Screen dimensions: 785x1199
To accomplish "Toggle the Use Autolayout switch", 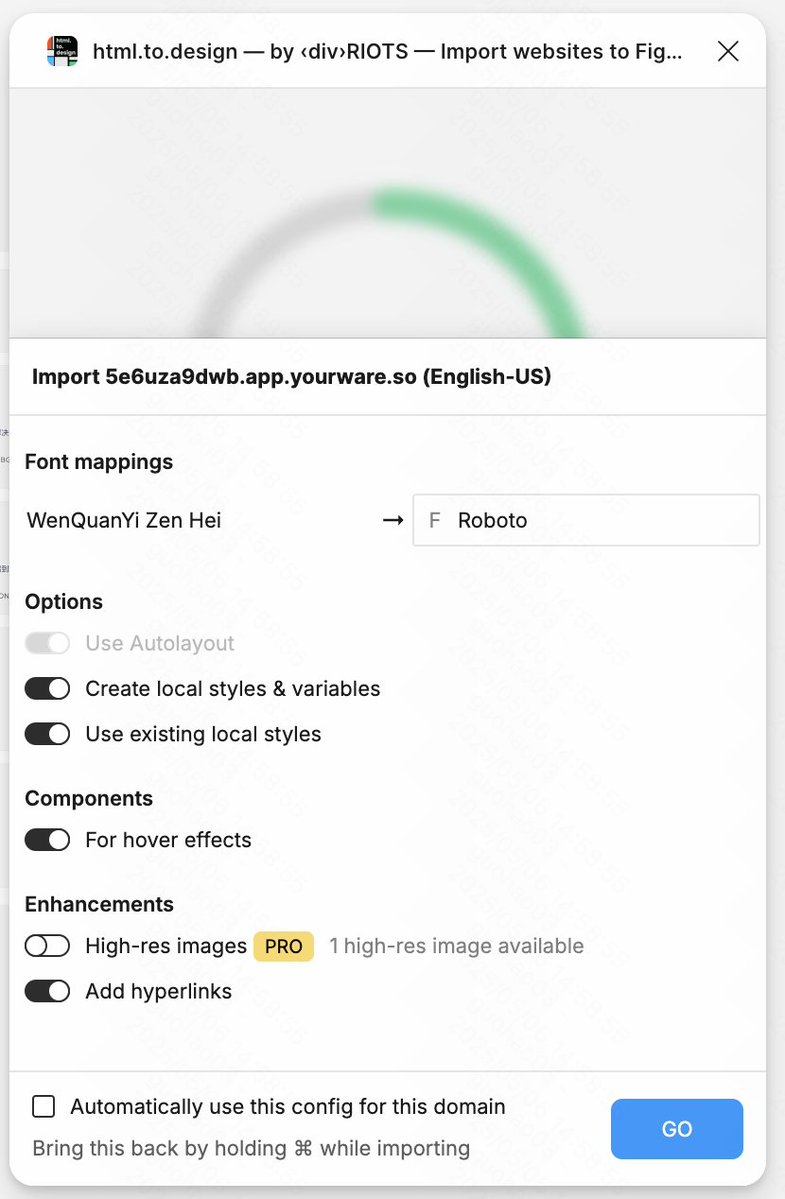I will pos(48,643).
